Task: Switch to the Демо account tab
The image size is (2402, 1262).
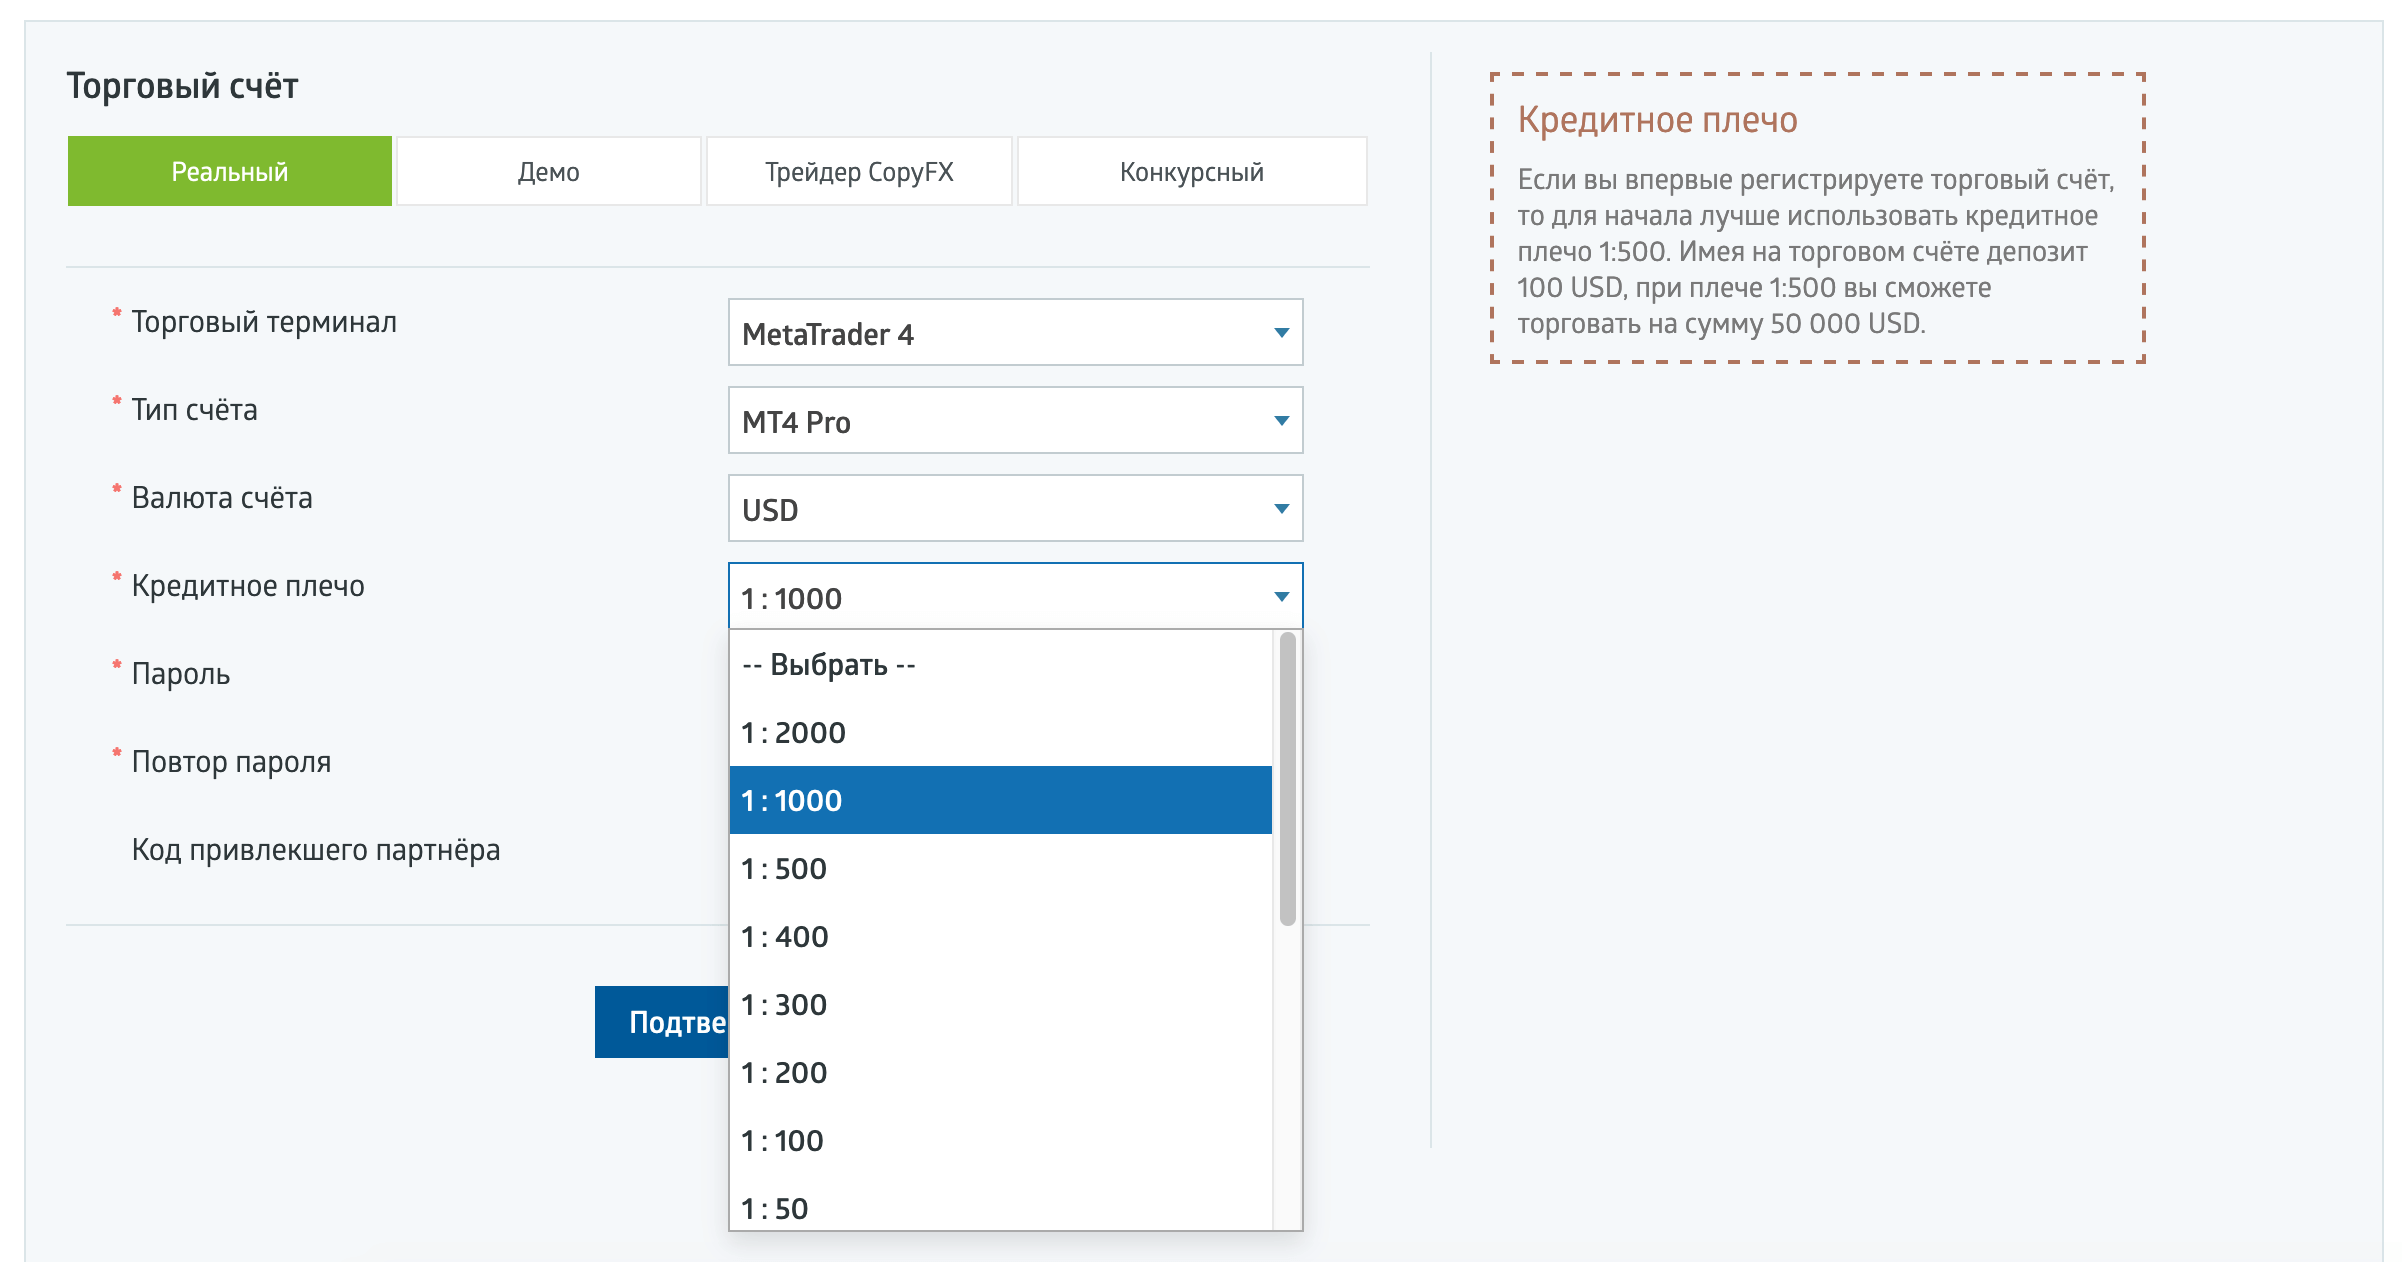Action: [x=548, y=172]
